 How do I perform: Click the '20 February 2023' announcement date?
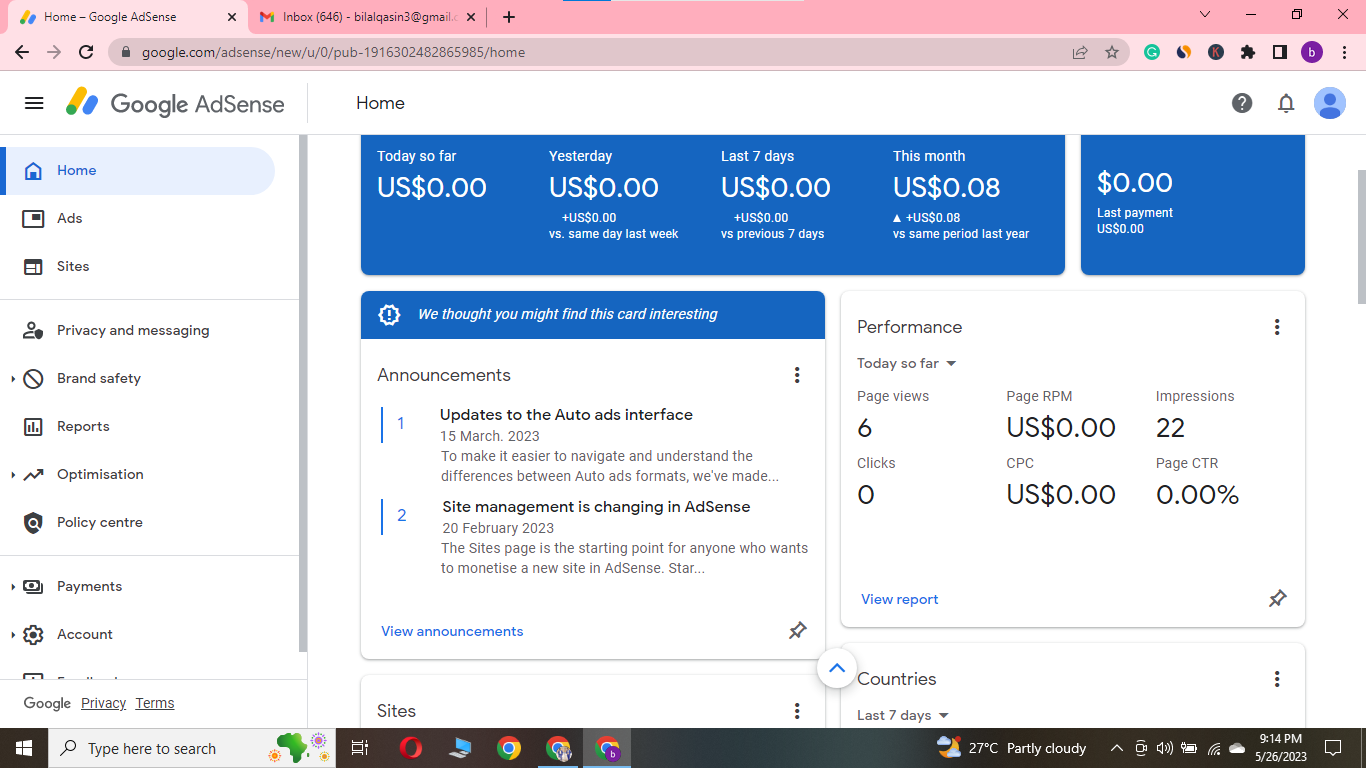(x=498, y=528)
